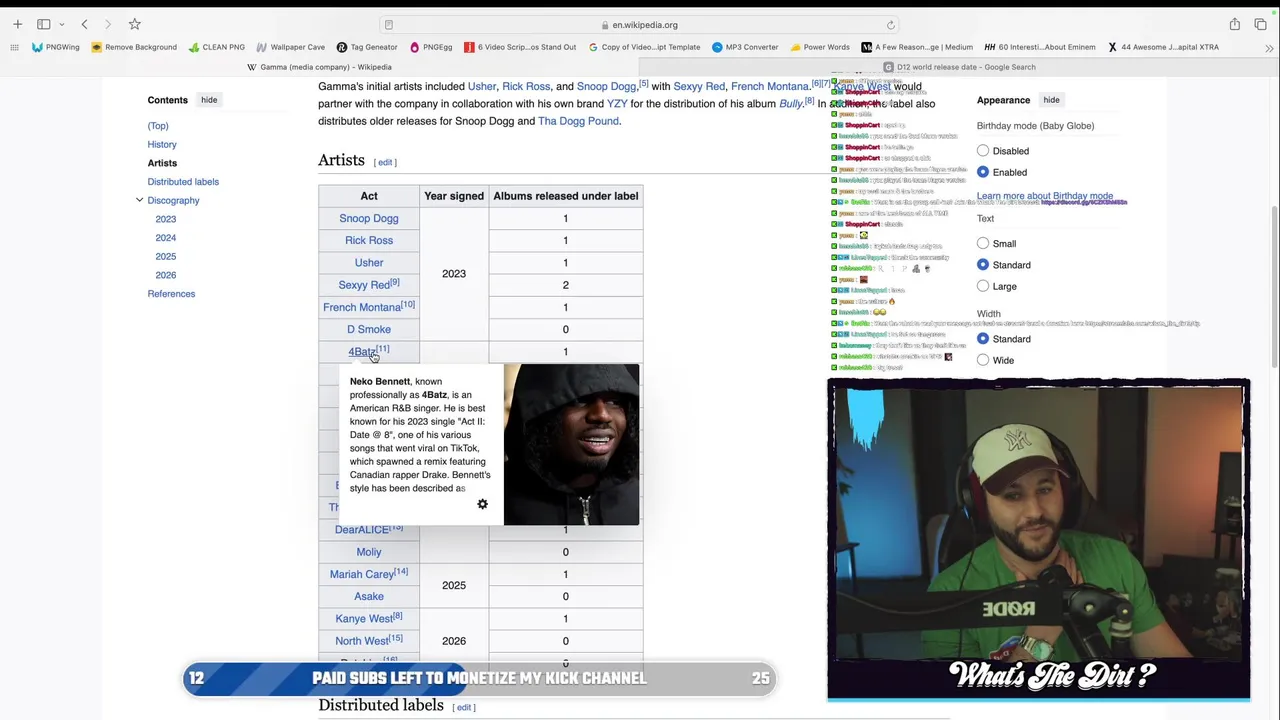Jump to (Top) in Contents
The height and width of the screenshot is (720, 1280).
coord(158,126)
